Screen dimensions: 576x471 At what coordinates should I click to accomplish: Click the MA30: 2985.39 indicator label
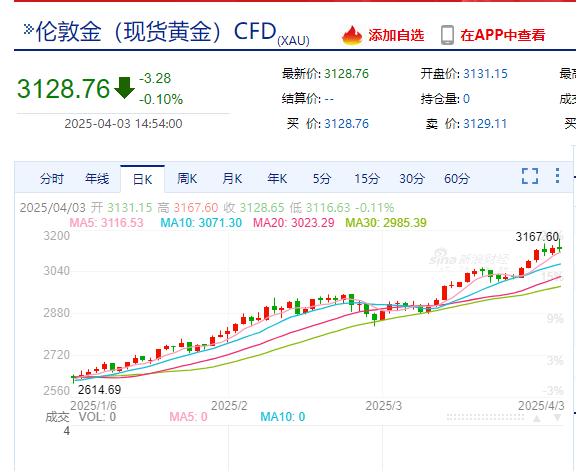coord(386,223)
